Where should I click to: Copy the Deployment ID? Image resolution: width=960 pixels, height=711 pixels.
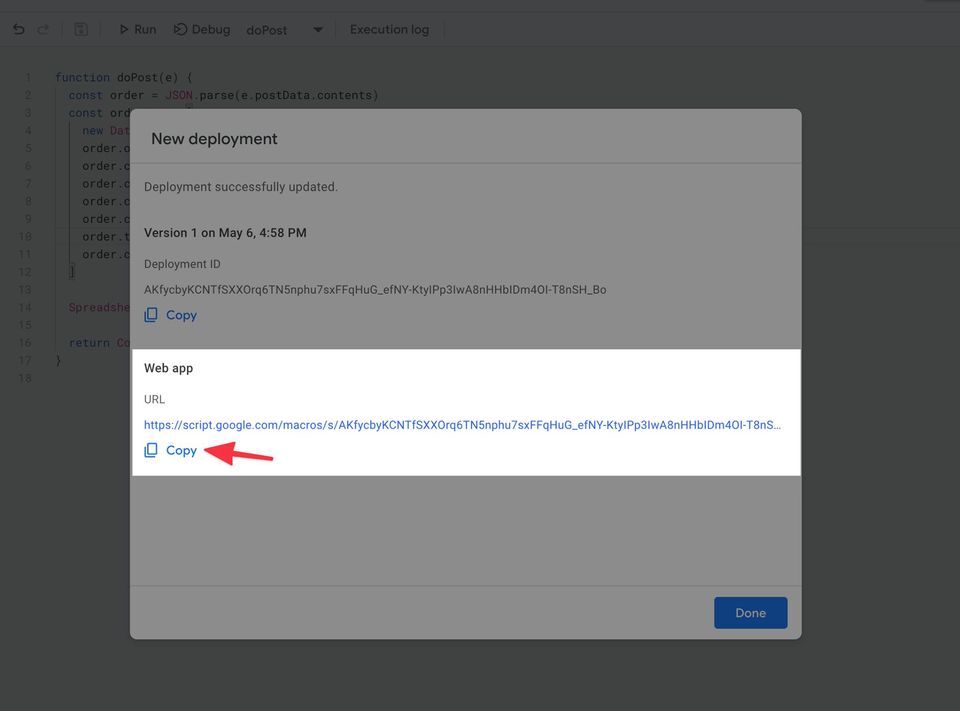[181, 314]
